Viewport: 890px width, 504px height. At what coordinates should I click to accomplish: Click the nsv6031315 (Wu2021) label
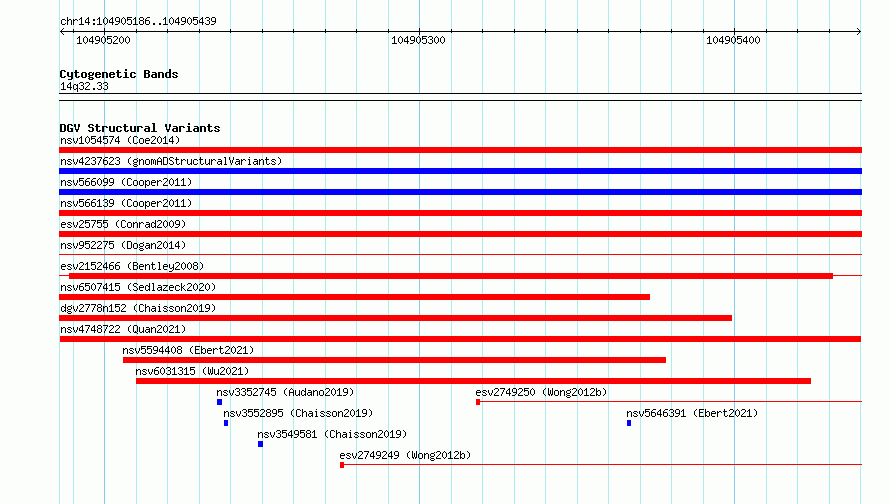click(x=192, y=371)
